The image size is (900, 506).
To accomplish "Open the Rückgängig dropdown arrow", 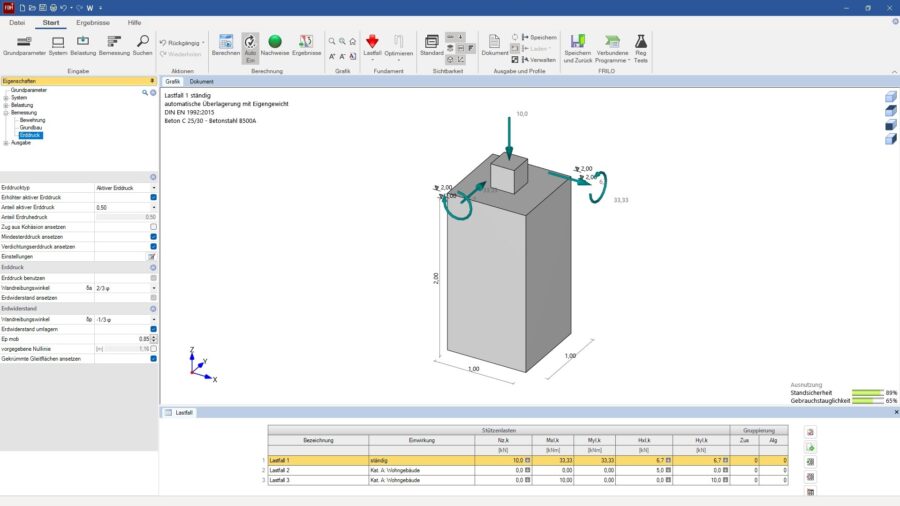I will pyautogui.click(x=203, y=44).
